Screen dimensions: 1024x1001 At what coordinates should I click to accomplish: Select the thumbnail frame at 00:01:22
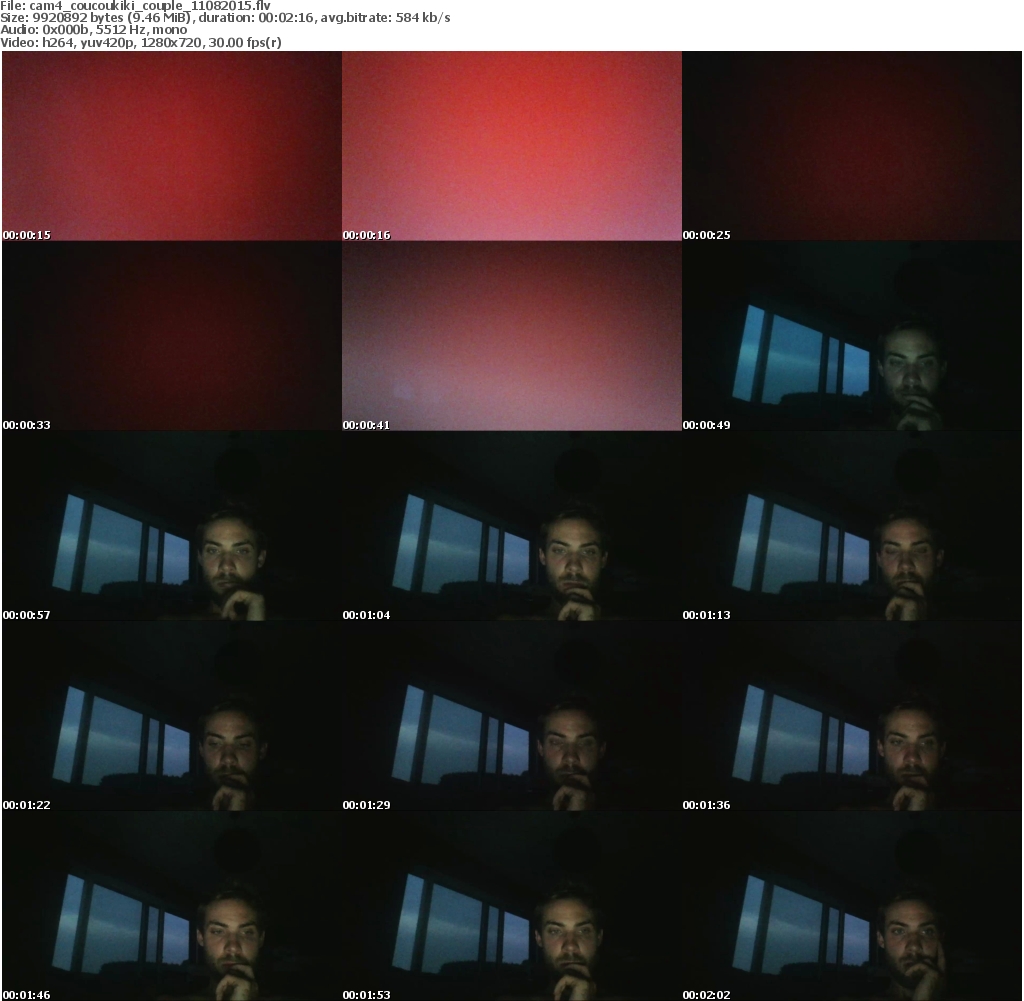pos(172,716)
